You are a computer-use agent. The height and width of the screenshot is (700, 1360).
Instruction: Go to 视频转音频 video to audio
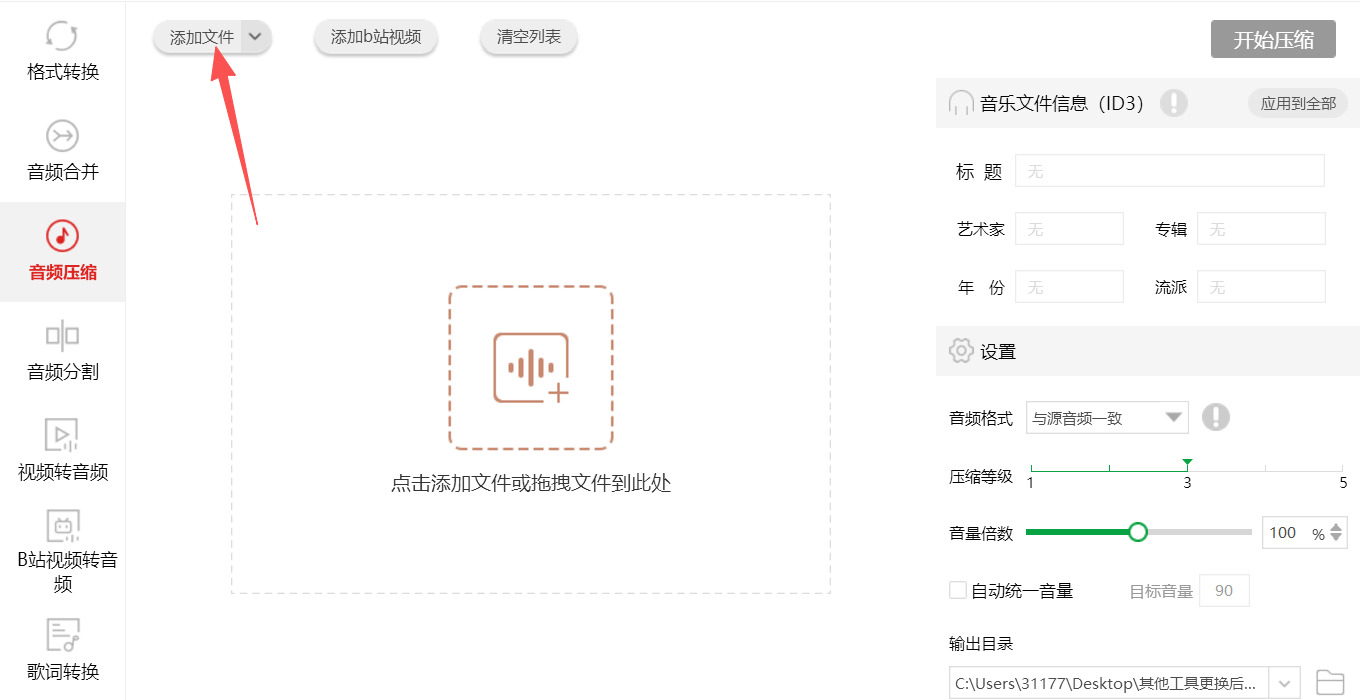pyautogui.click(x=63, y=452)
